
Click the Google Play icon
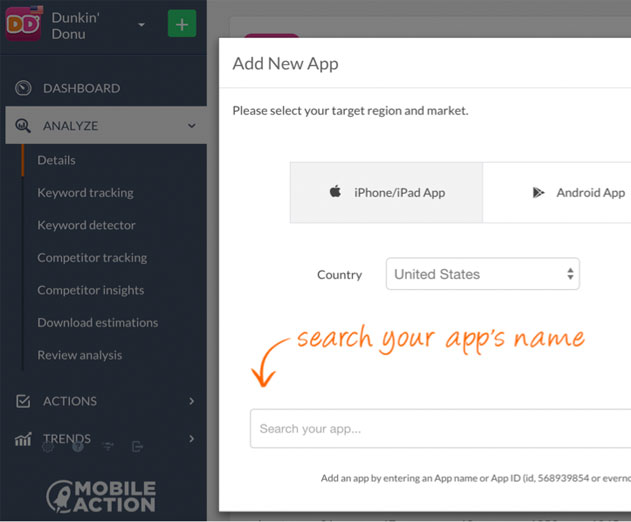pos(538,193)
